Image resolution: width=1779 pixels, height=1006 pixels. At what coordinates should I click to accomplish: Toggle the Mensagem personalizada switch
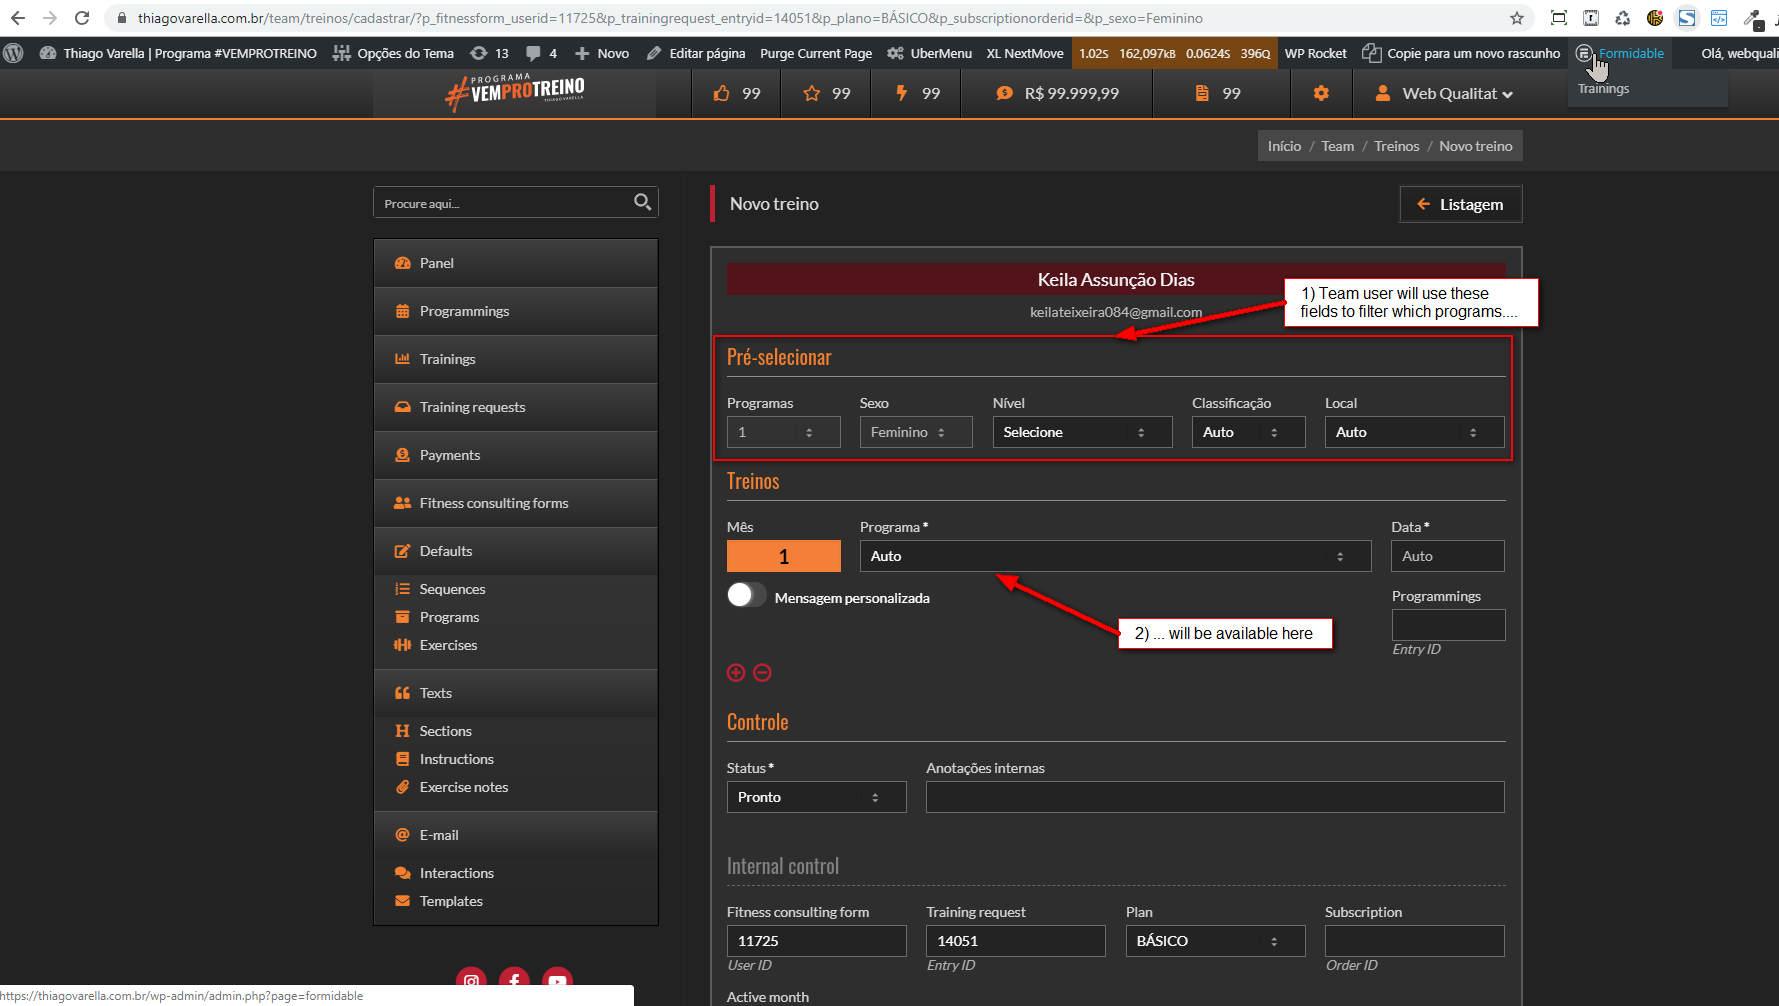(x=746, y=596)
